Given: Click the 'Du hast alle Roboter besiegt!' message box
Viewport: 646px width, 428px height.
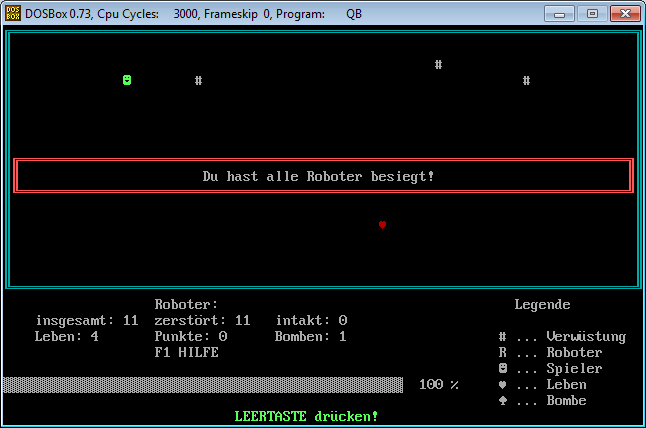Looking at the screenshot, I should tap(323, 176).
